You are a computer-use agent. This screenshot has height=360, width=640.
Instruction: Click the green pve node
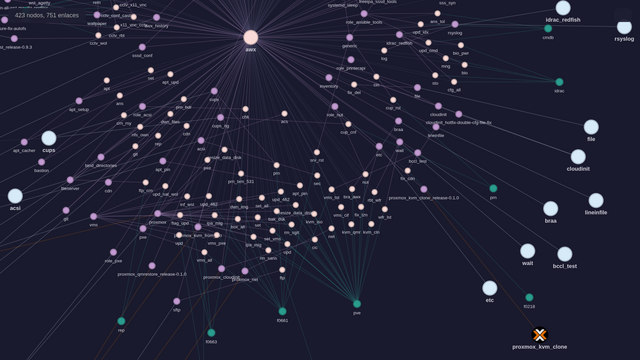pos(357,304)
